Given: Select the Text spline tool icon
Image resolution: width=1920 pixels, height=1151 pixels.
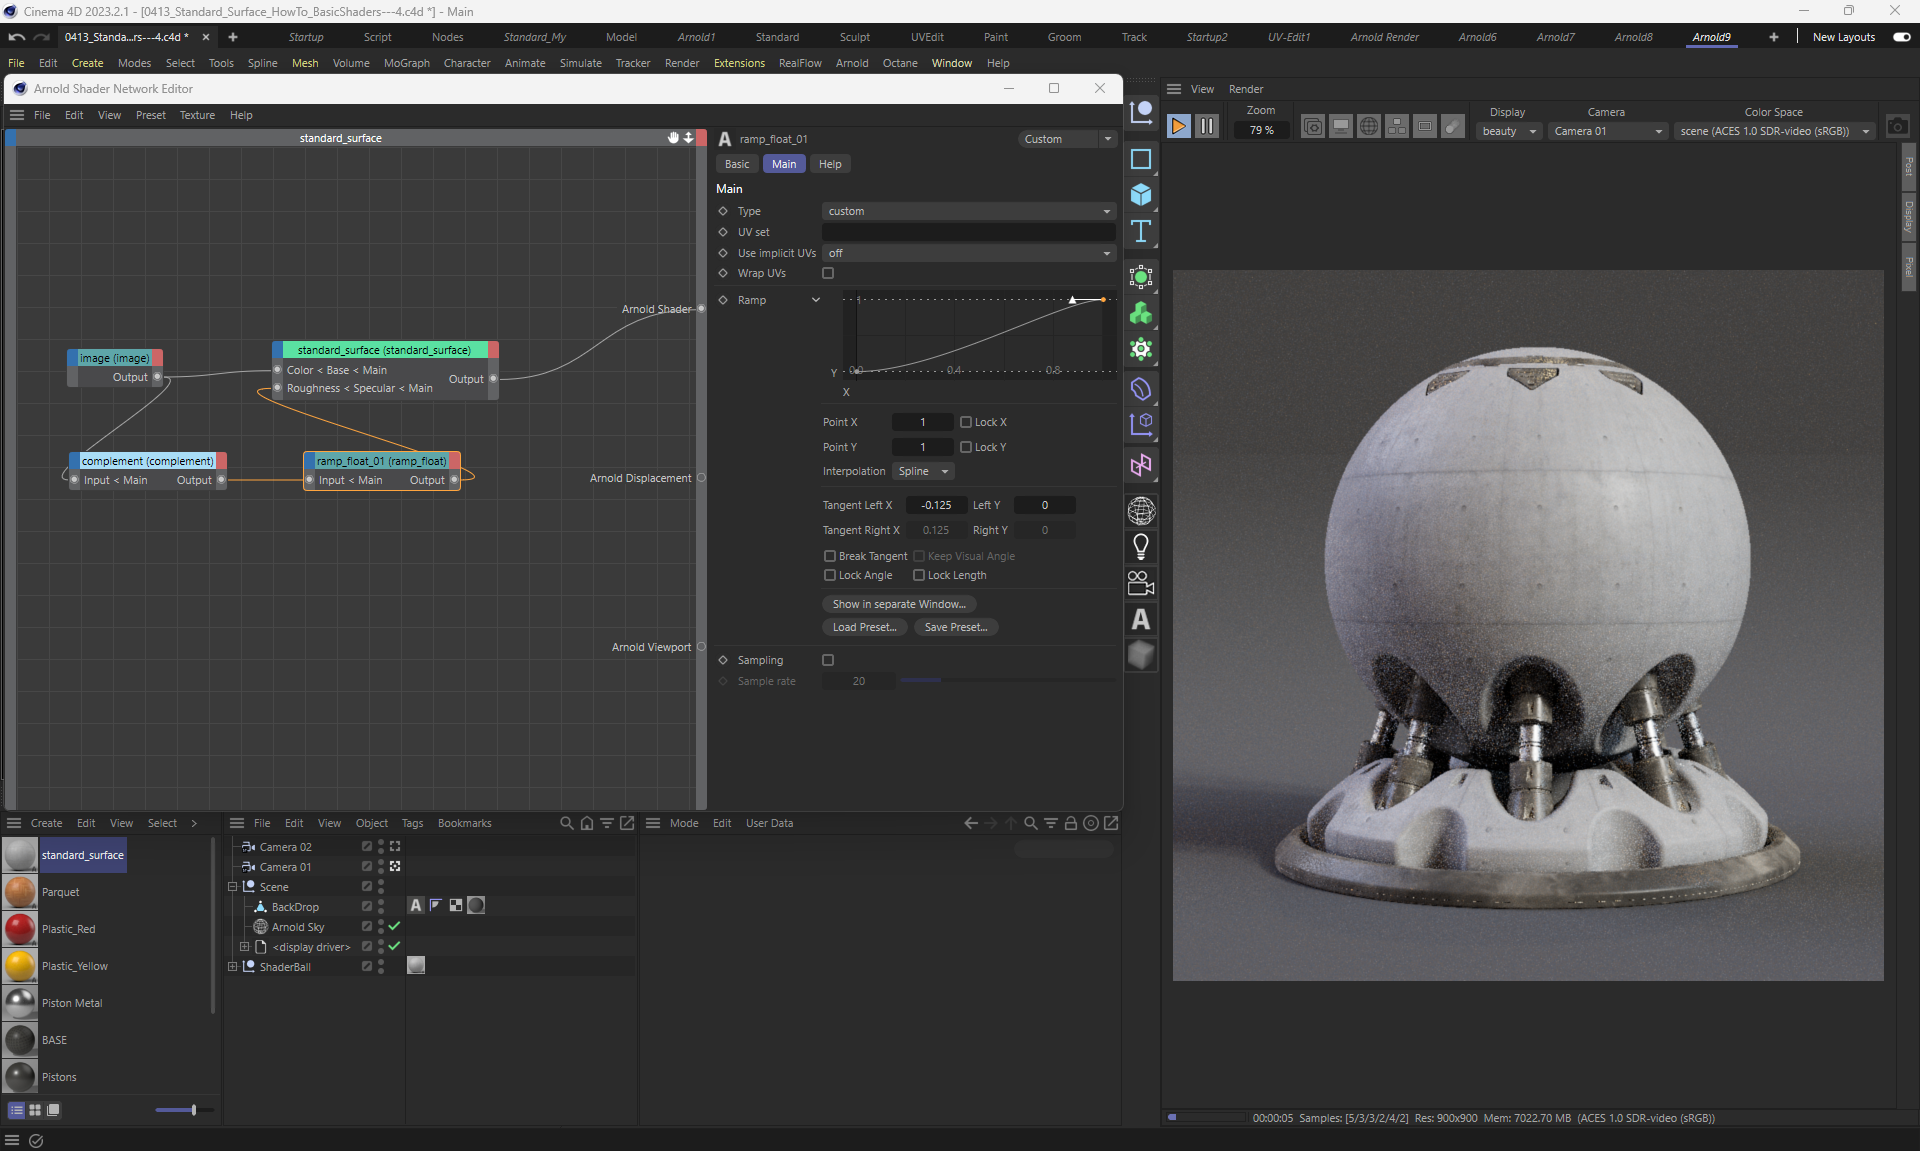Looking at the screenshot, I should tap(1141, 232).
